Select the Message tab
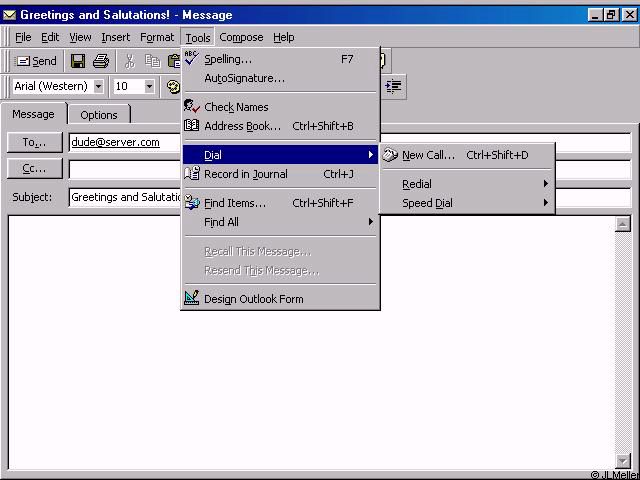This screenshot has width=640, height=480. [x=33, y=114]
